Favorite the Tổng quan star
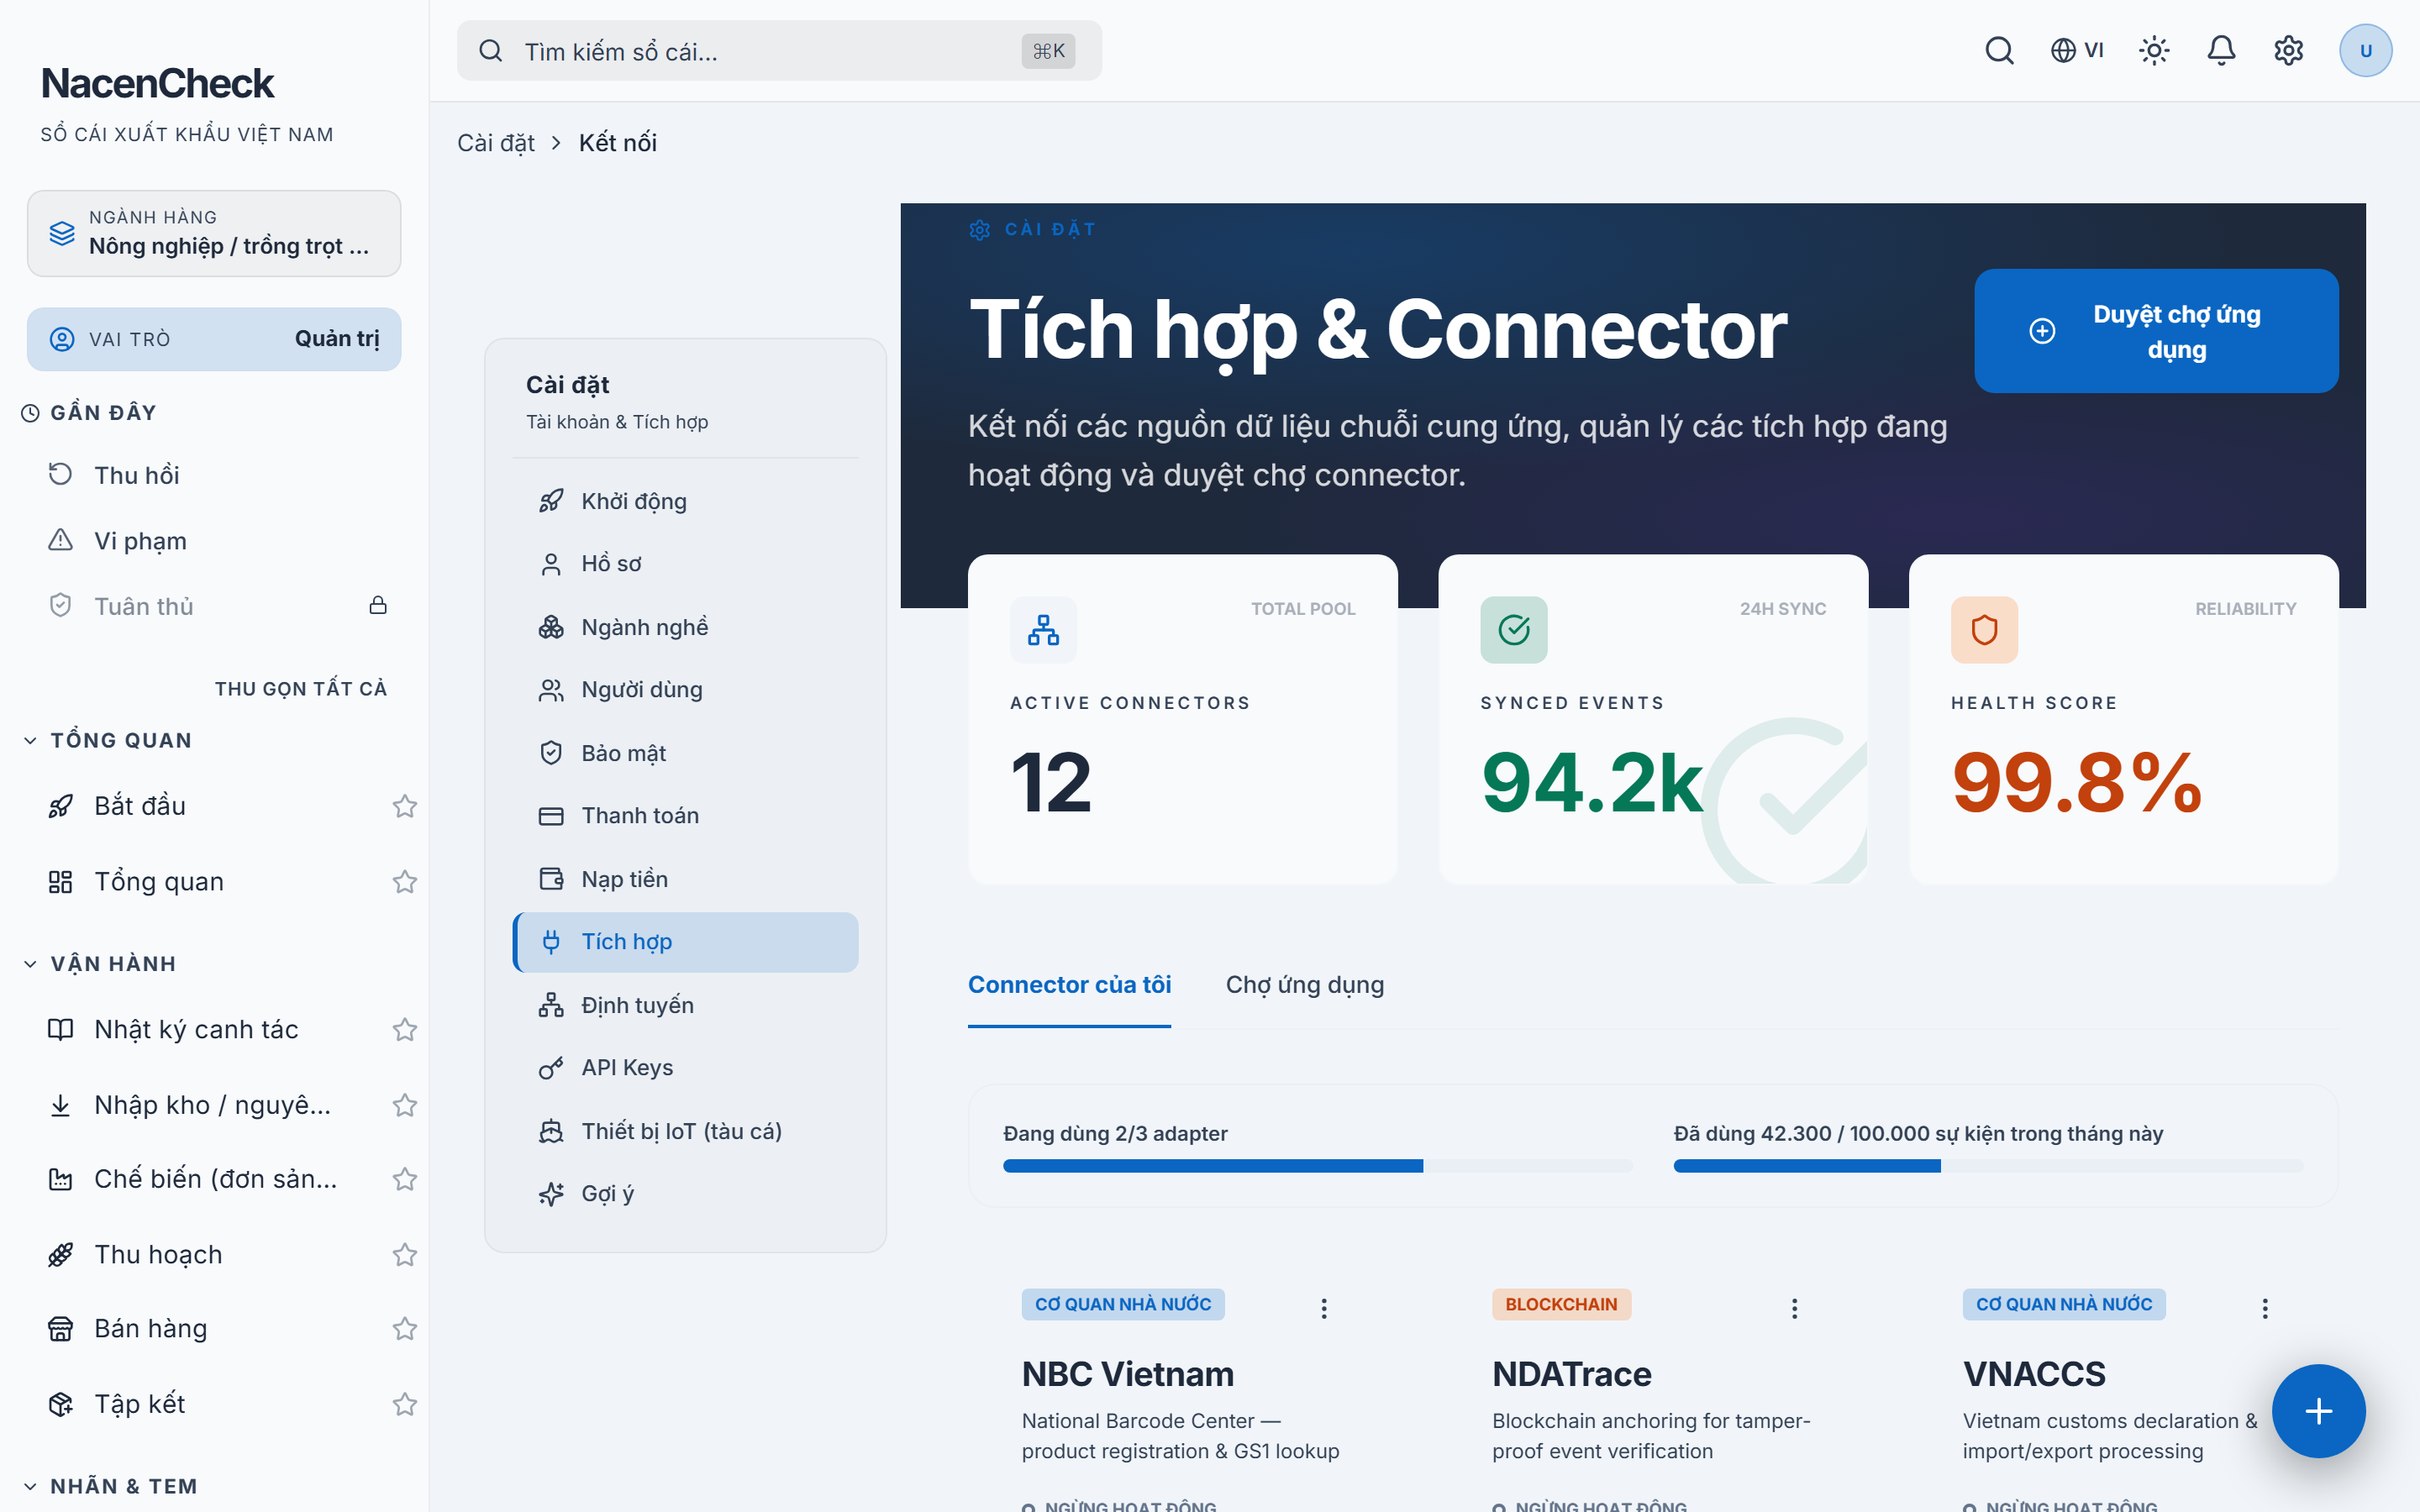 point(404,882)
